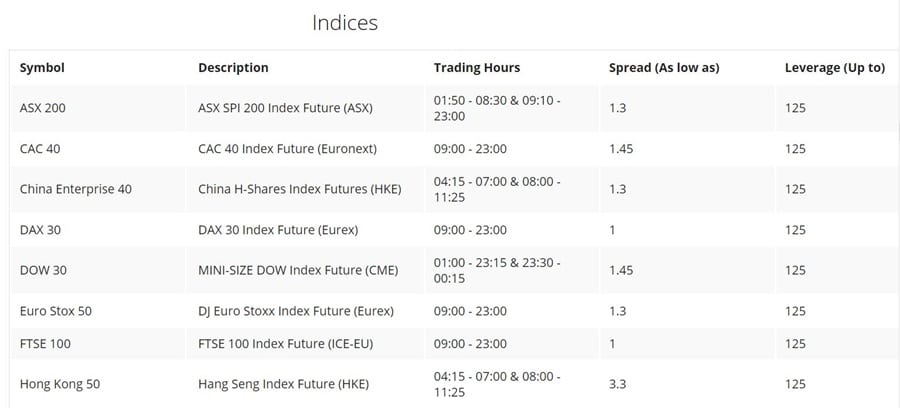Image resolution: width=900 pixels, height=408 pixels.
Task: Click the Spread (As low as) header
Action: [x=664, y=68]
